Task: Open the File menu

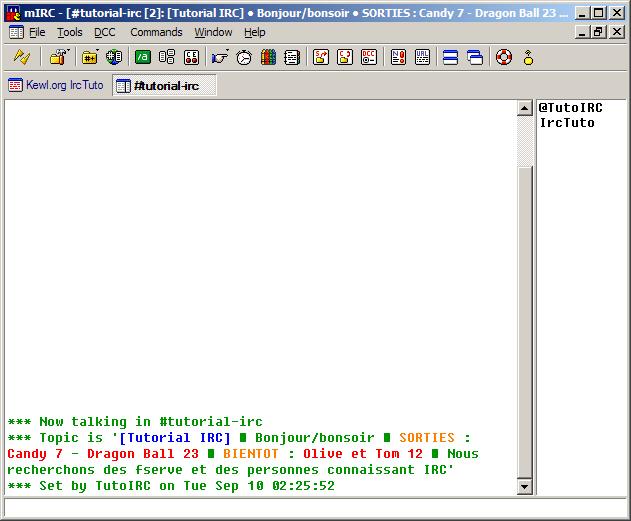Action: pyautogui.click(x=37, y=32)
